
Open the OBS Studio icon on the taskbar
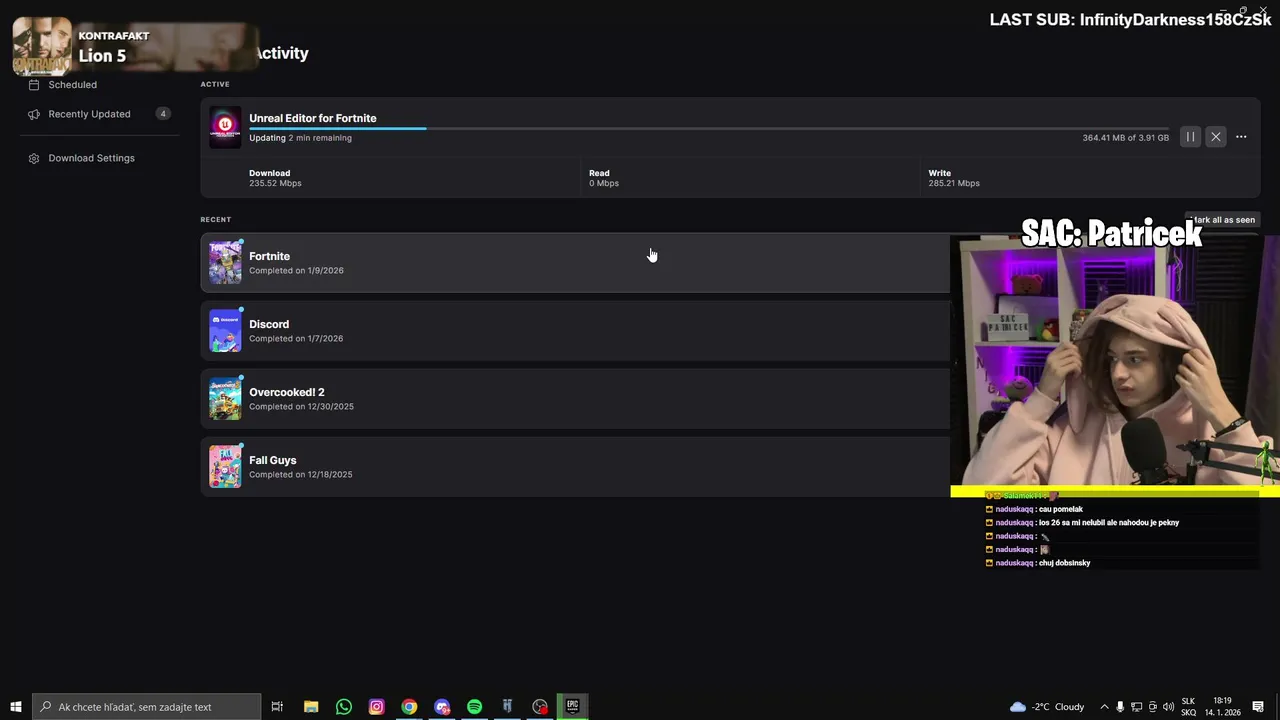[540, 707]
